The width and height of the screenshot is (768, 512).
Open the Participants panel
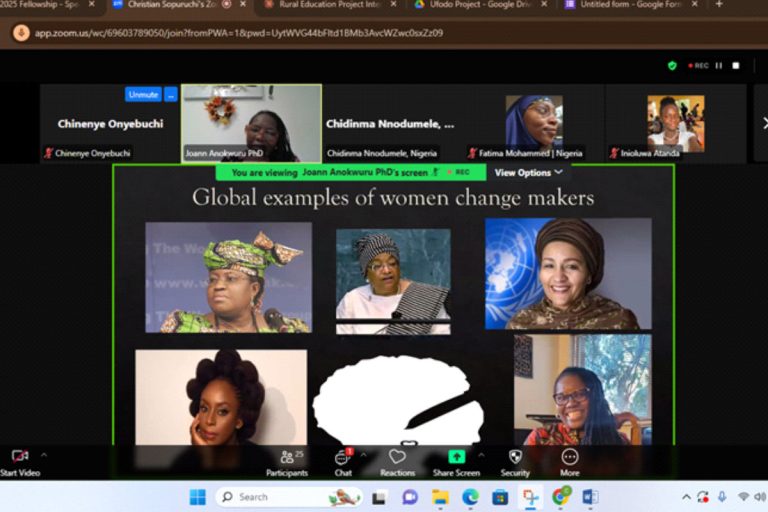click(287, 458)
